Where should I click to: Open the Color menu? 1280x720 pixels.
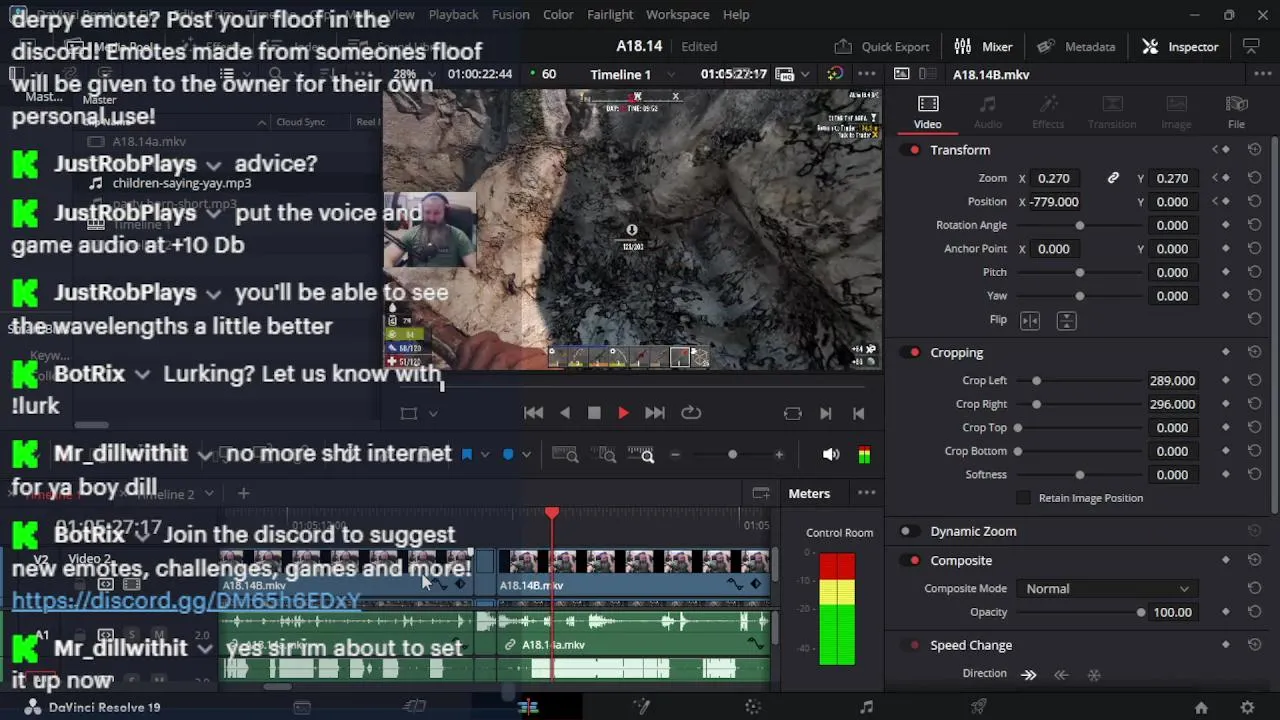(x=558, y=14)
